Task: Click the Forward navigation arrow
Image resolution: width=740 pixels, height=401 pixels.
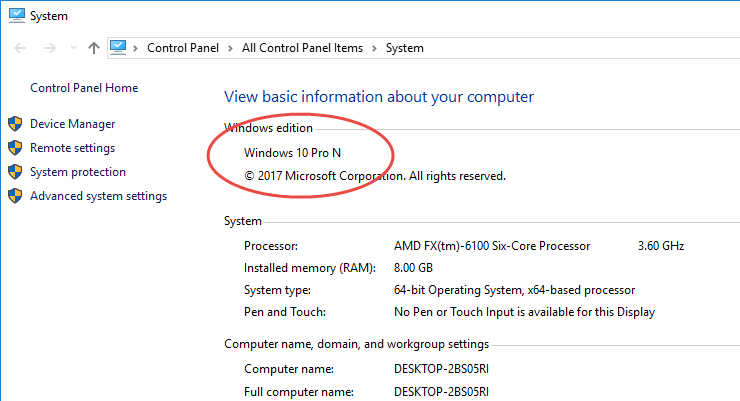Action: [50, 48]
